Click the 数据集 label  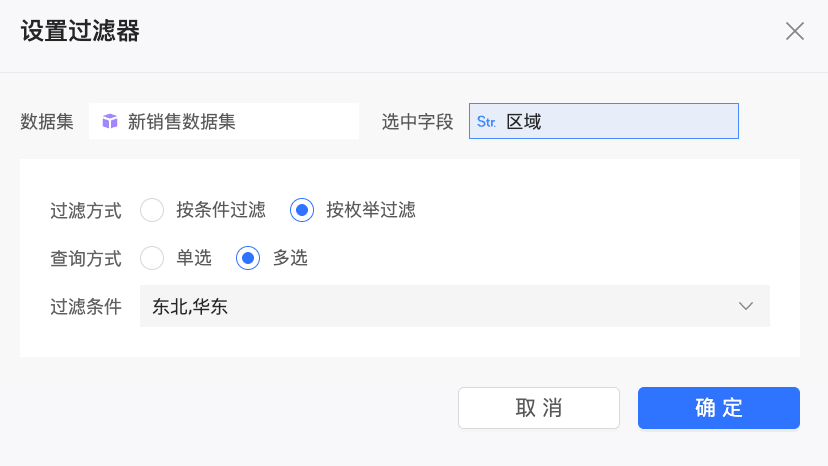47,122
